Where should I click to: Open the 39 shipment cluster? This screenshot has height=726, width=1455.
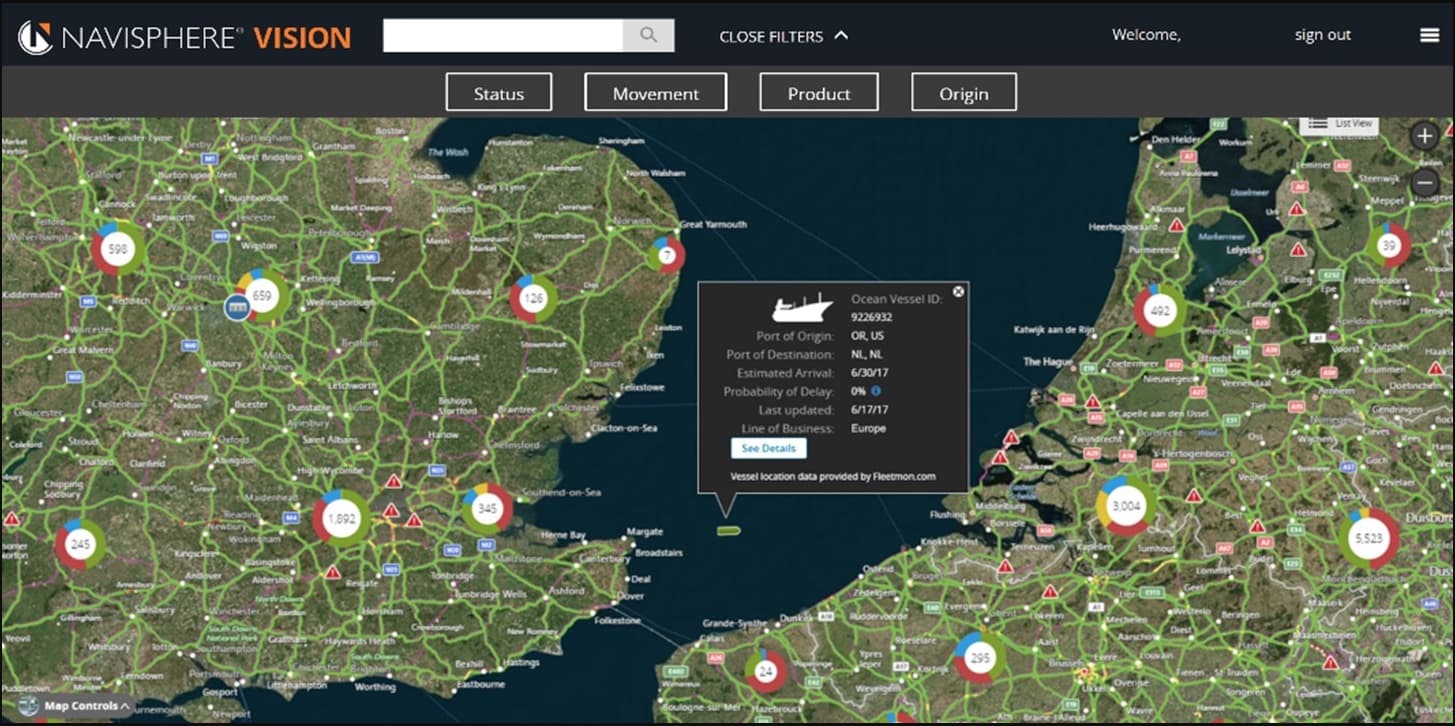coord(1388,245)
